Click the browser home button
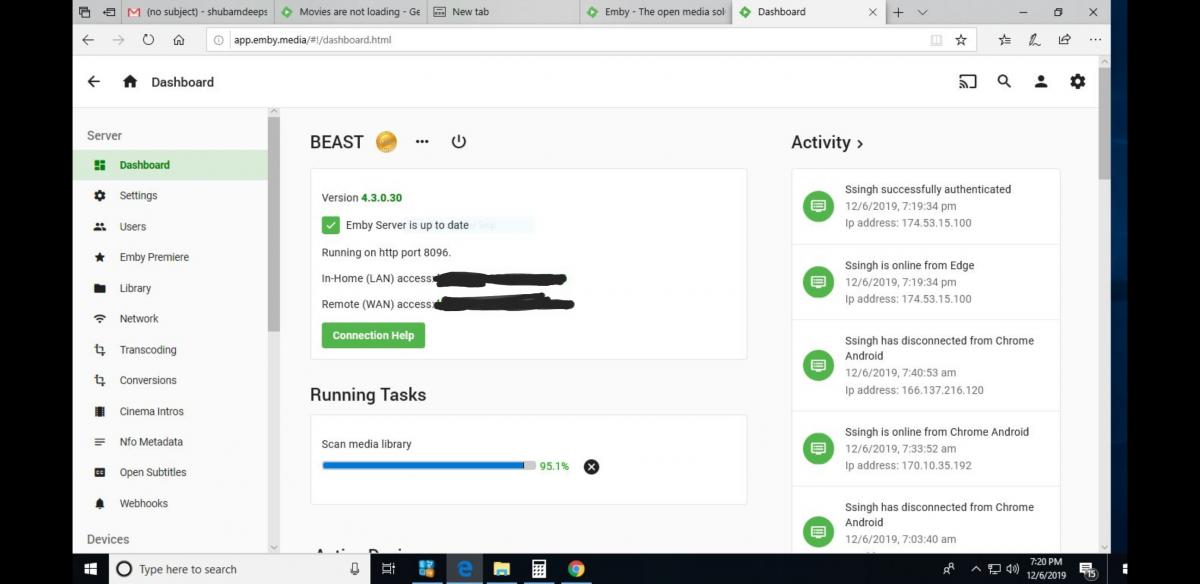Viewport: 1200px width, 584px height. point(178,40)
